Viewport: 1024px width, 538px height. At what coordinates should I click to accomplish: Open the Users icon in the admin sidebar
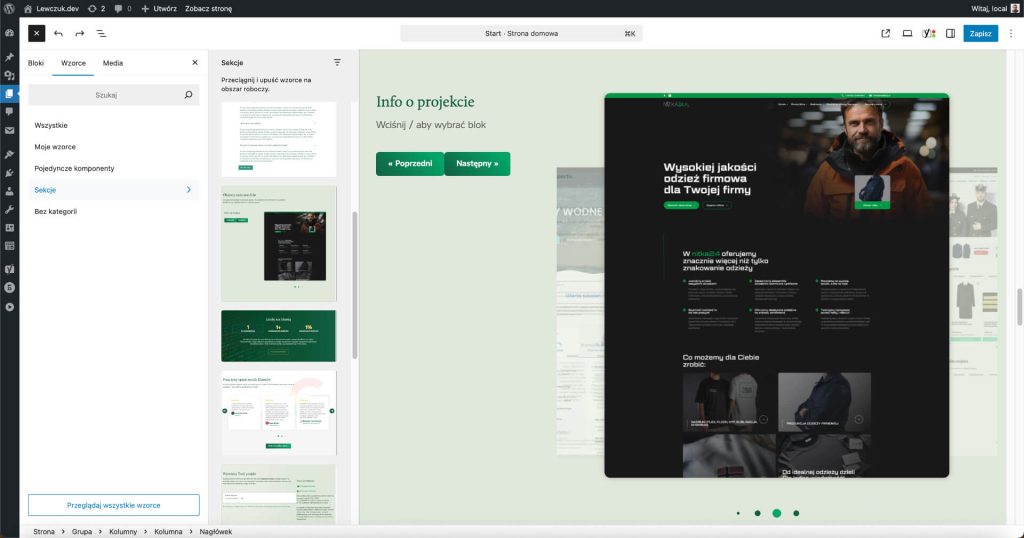9,191
